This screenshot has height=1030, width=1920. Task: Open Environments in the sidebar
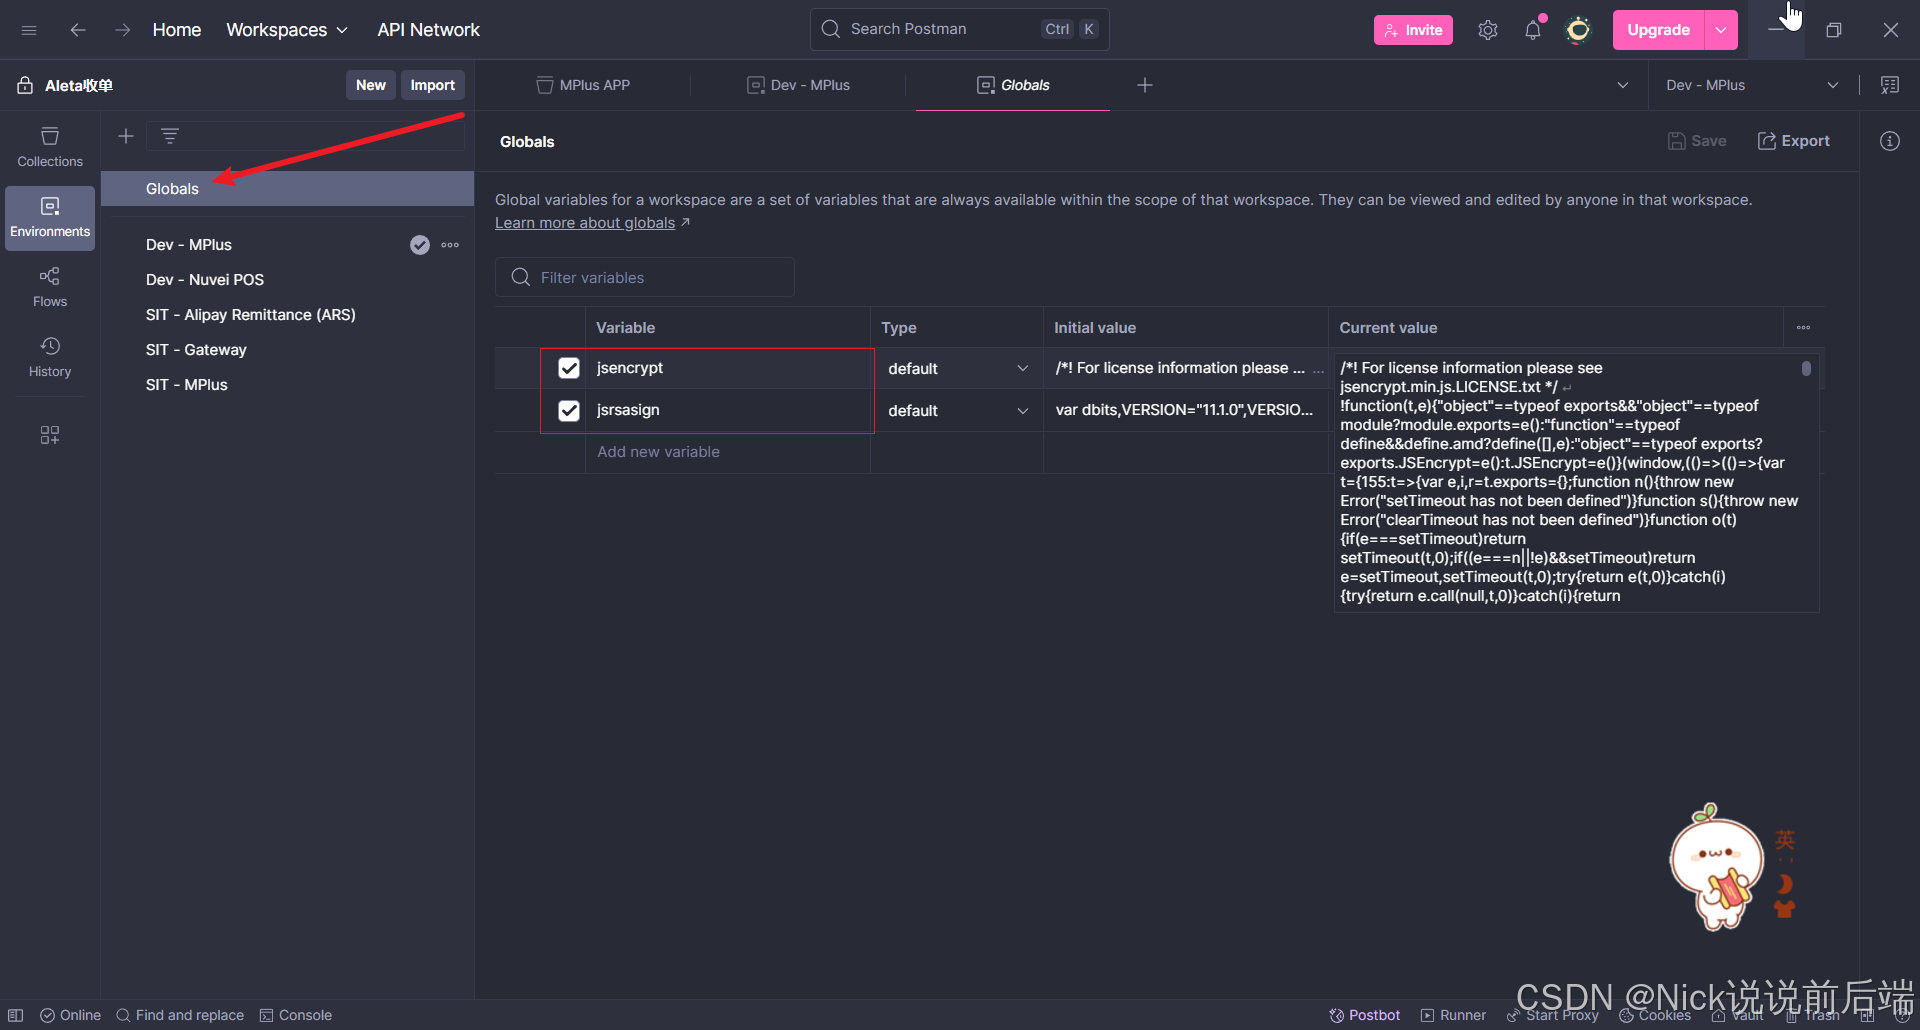coord(50,217)
